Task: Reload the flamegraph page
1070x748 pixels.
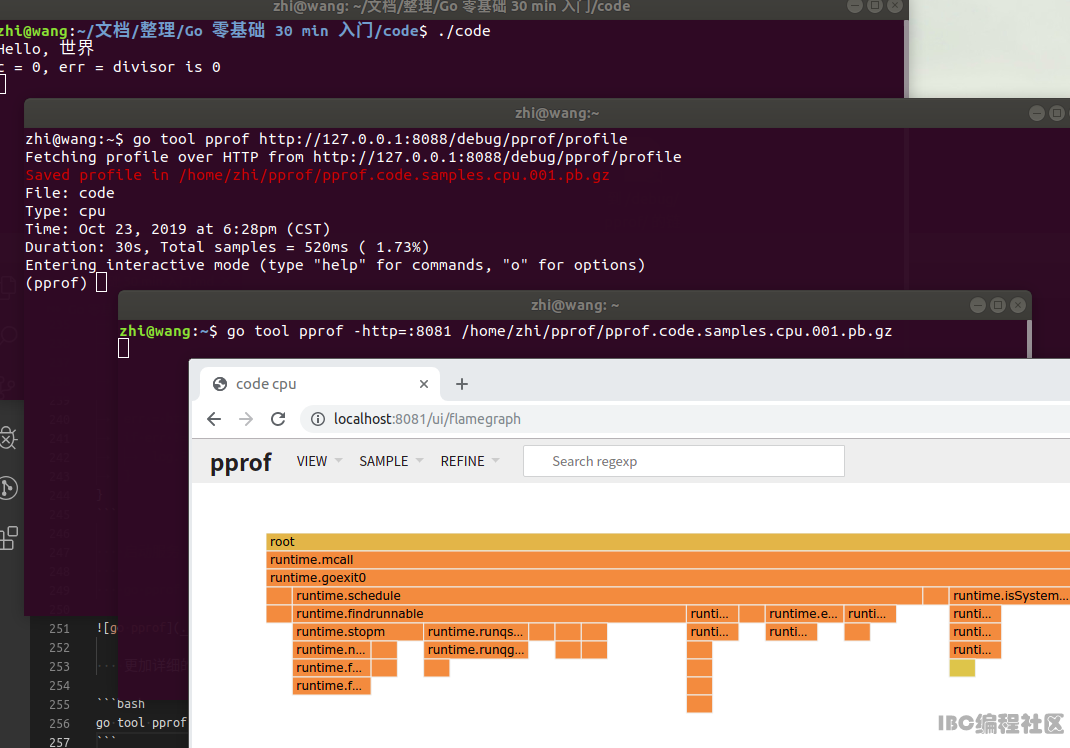Action: click(x=278, y=419)
